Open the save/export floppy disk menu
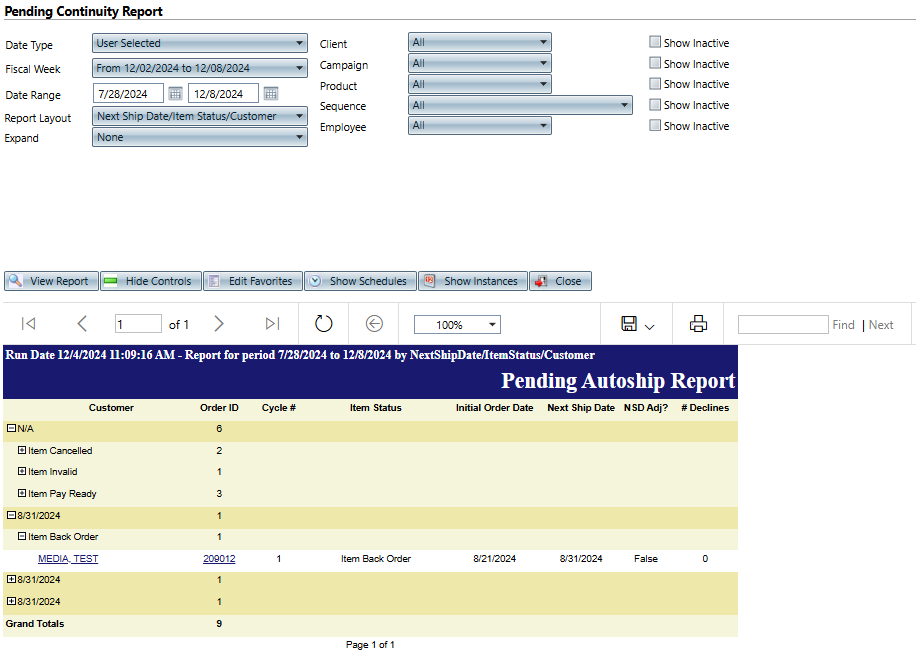916x653 pixels. click(x=637, y=324)
